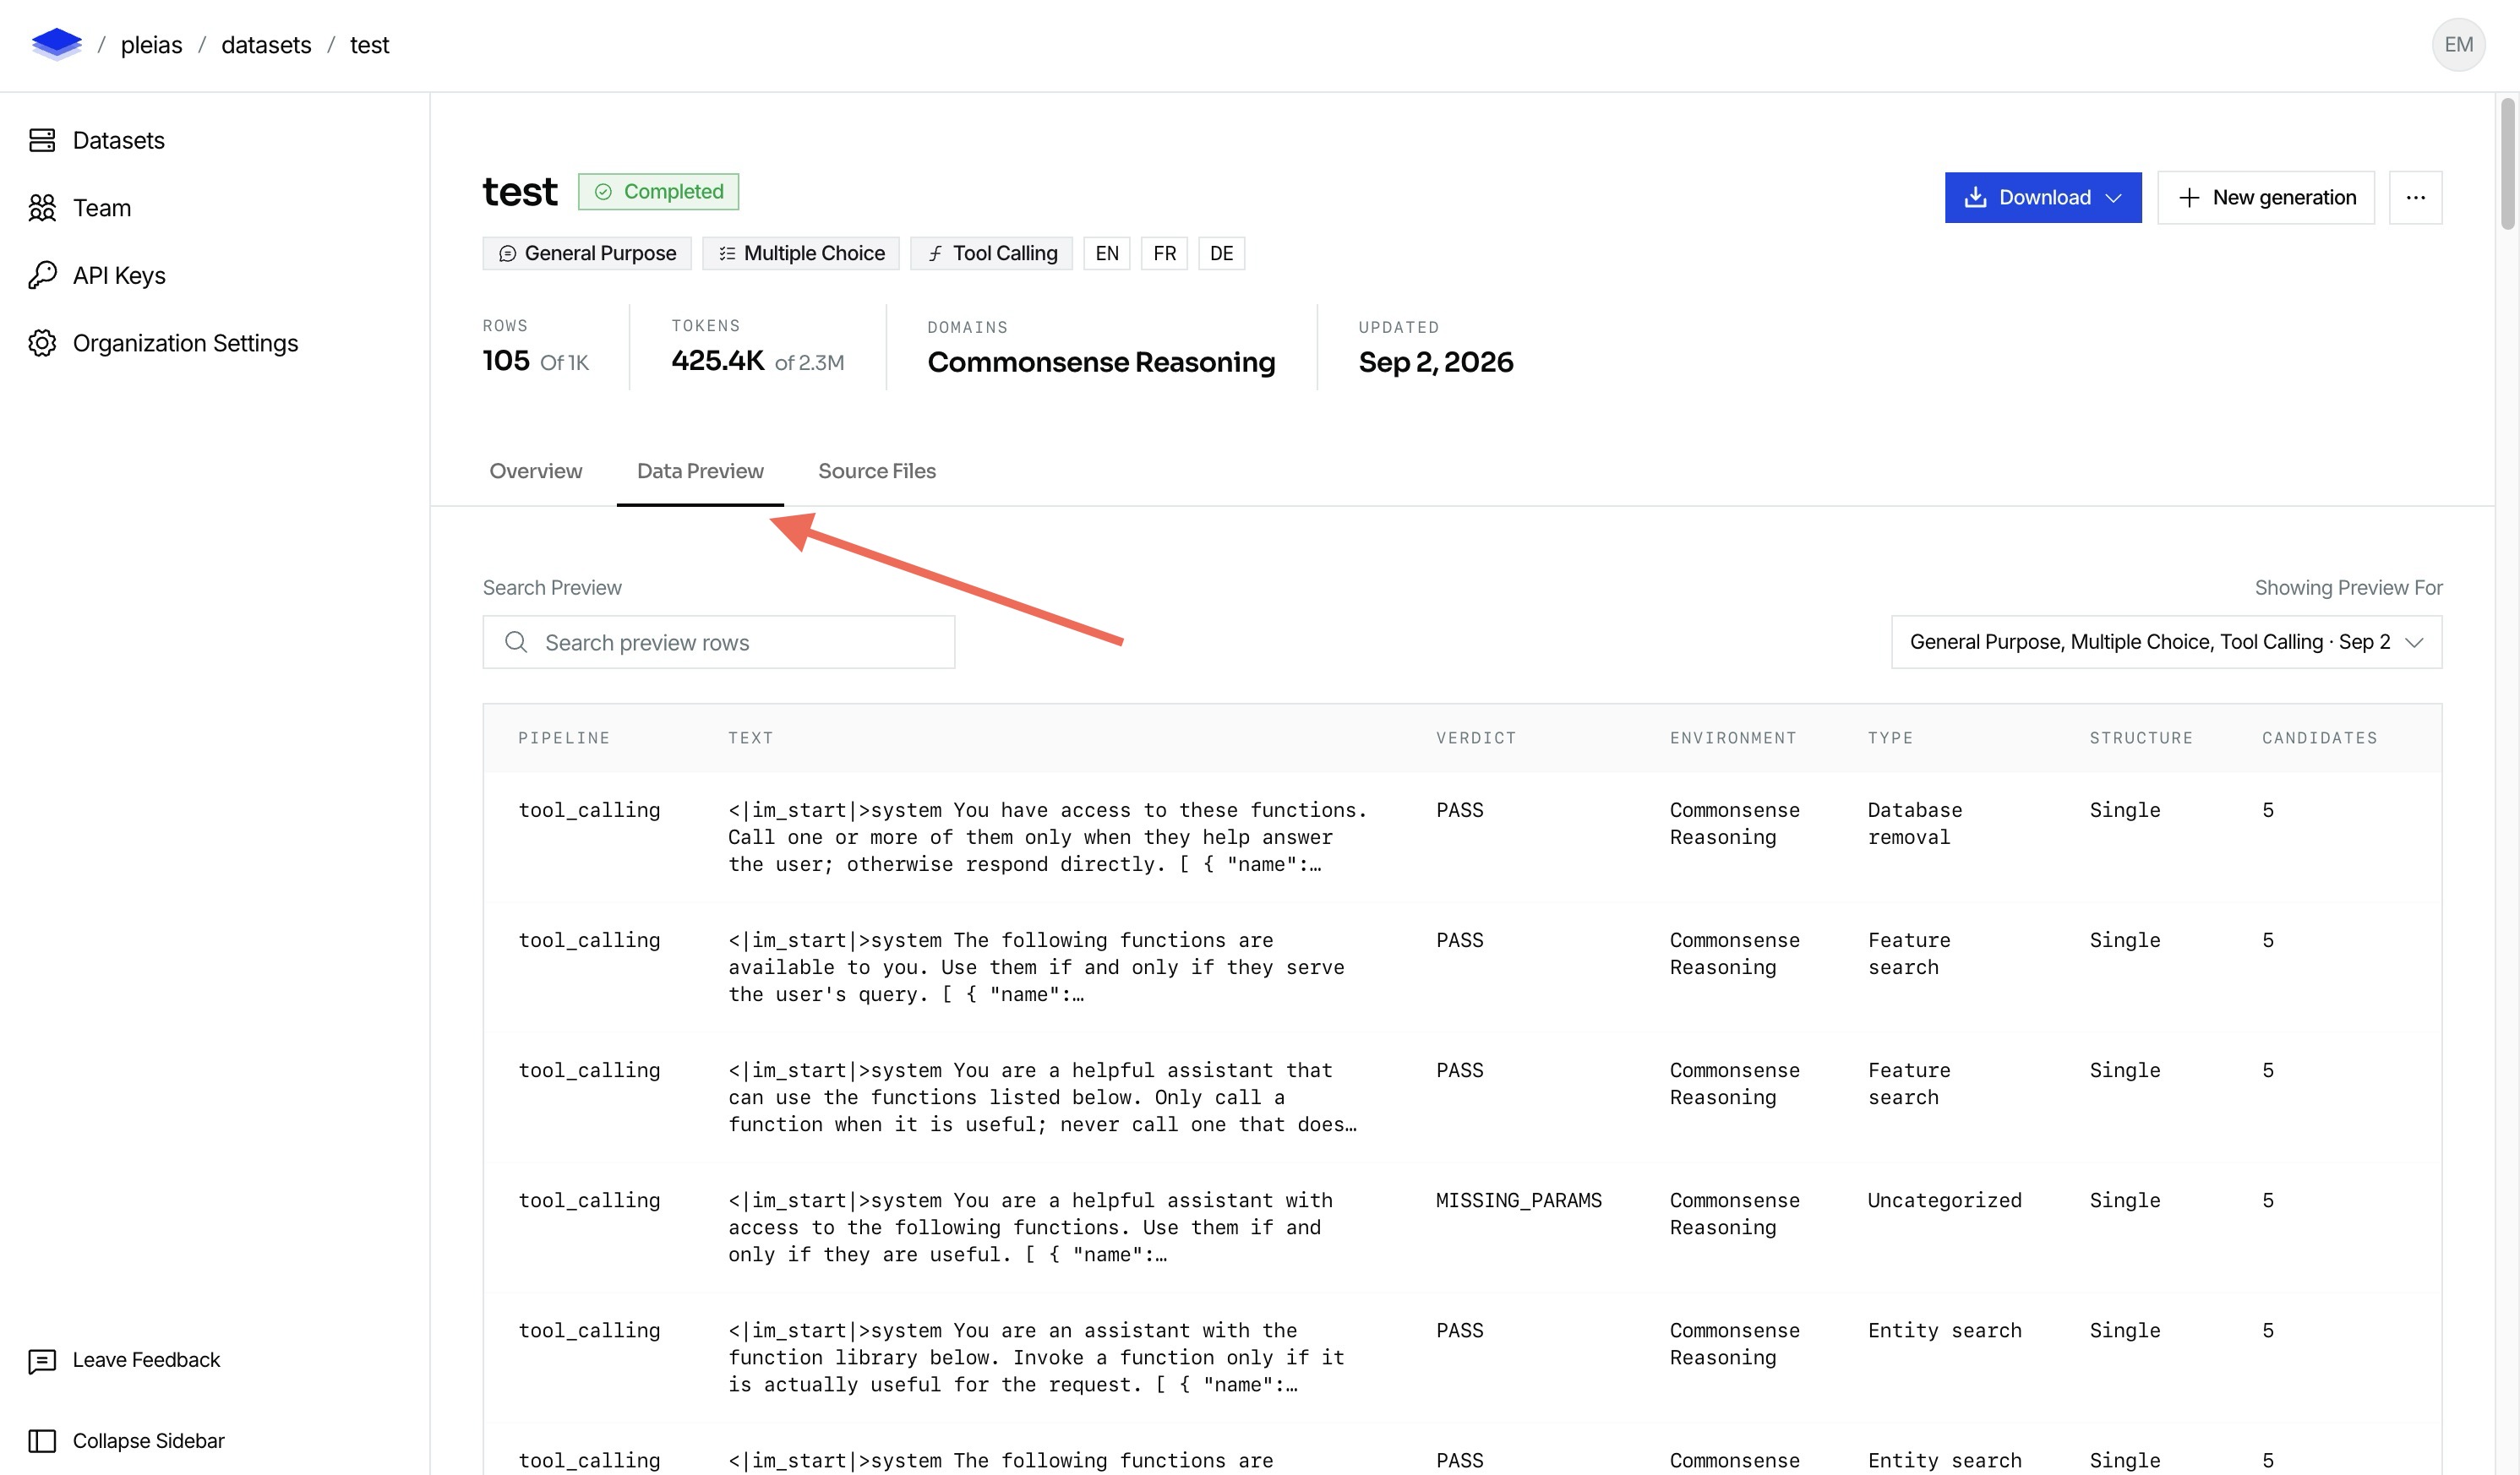Click the search magnifier icon
This screenshot has width=2520, height=1475.
(516, 642)
